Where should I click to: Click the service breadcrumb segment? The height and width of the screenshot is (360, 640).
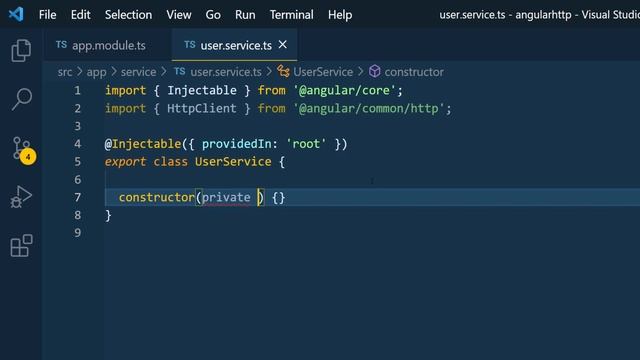point(138,72)
